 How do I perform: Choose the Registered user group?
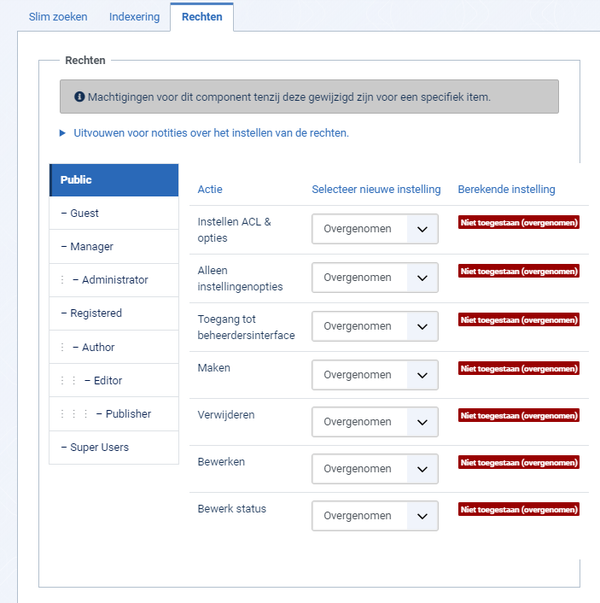[114, 313]
